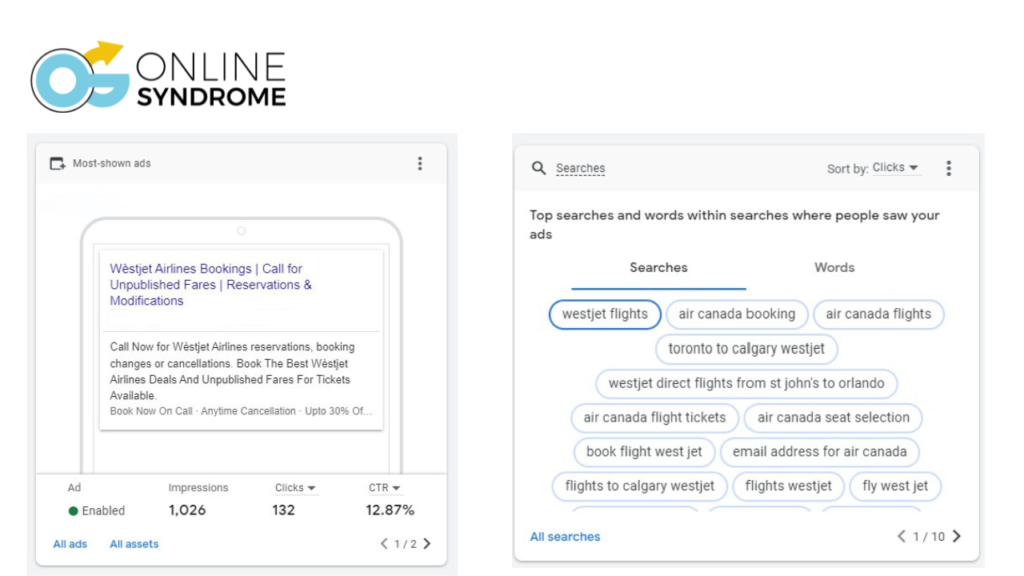Screen dimensions: 1024x576
Task: Select the 'email address for air canada' chip
Action: coord(820,452)
